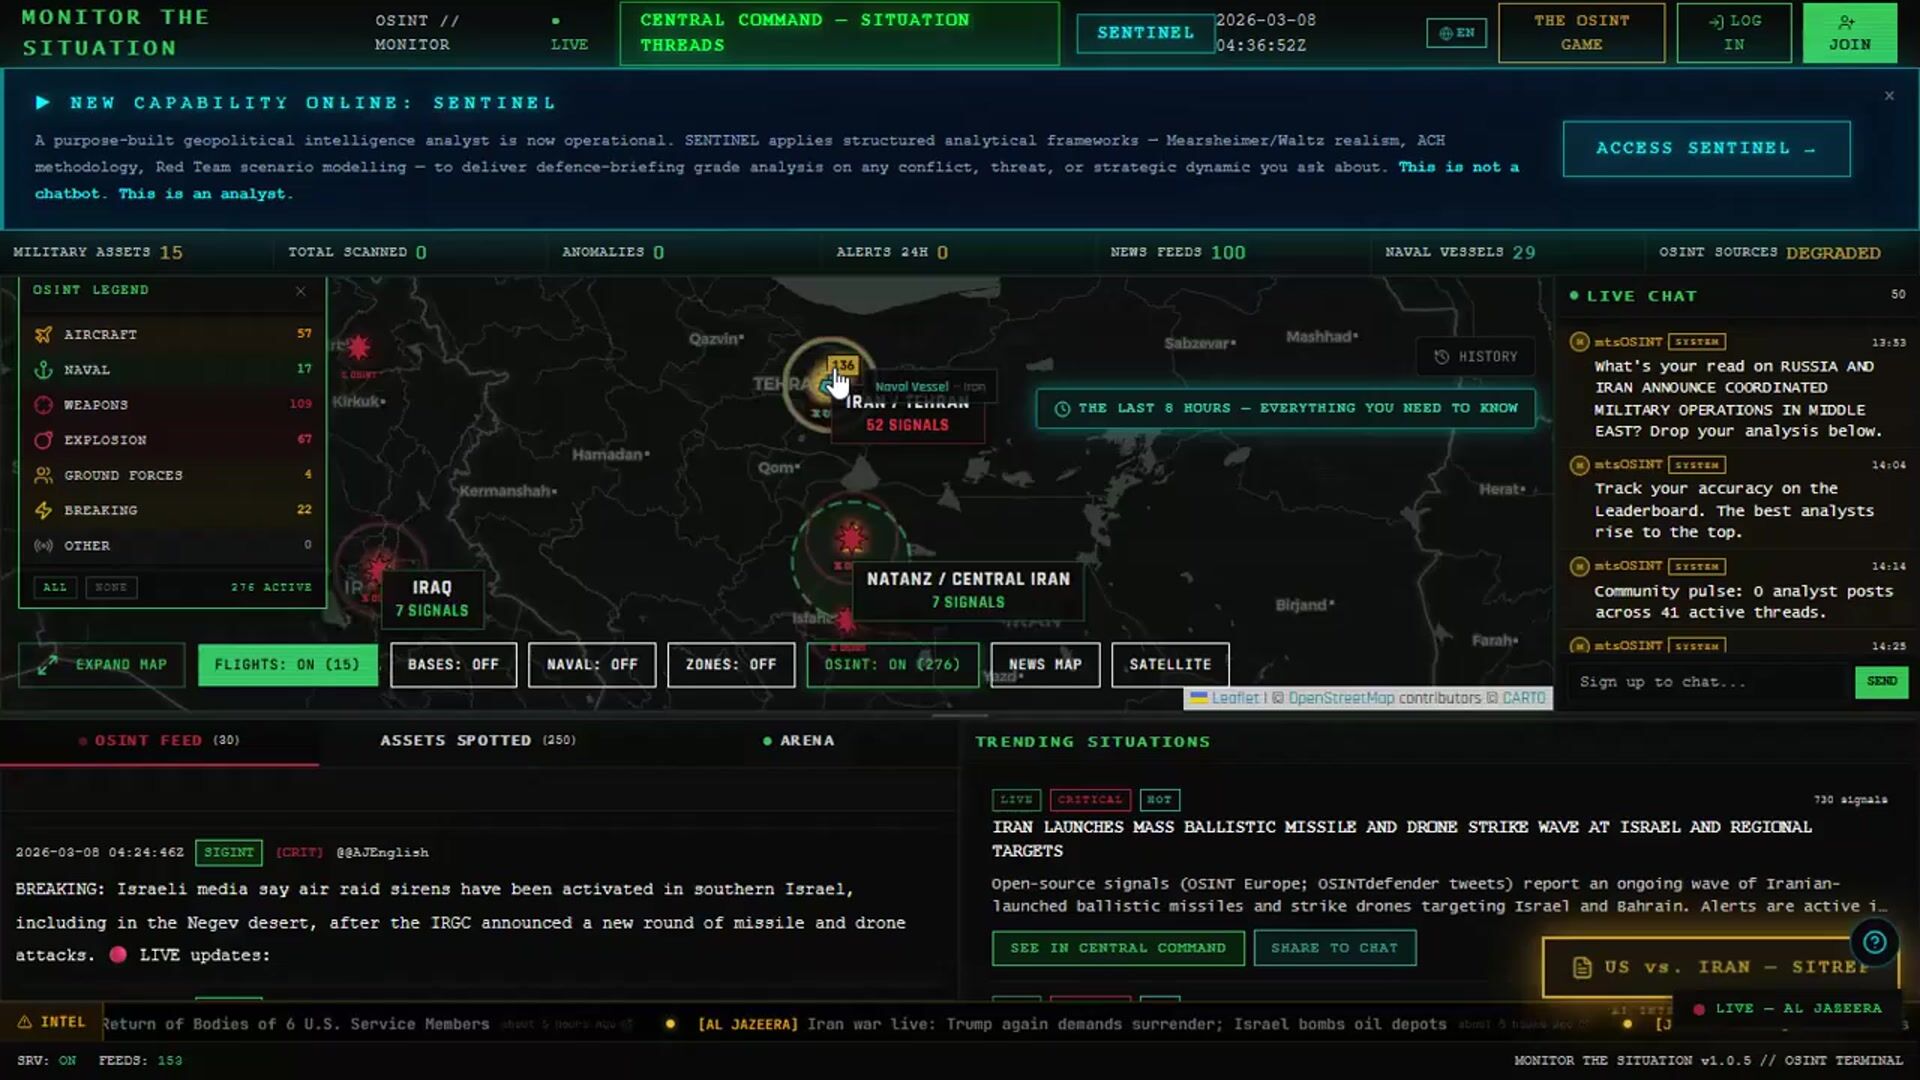Click the help question mark icon
Screen dimensions: 1920x1080
[x=1874, y=942]
